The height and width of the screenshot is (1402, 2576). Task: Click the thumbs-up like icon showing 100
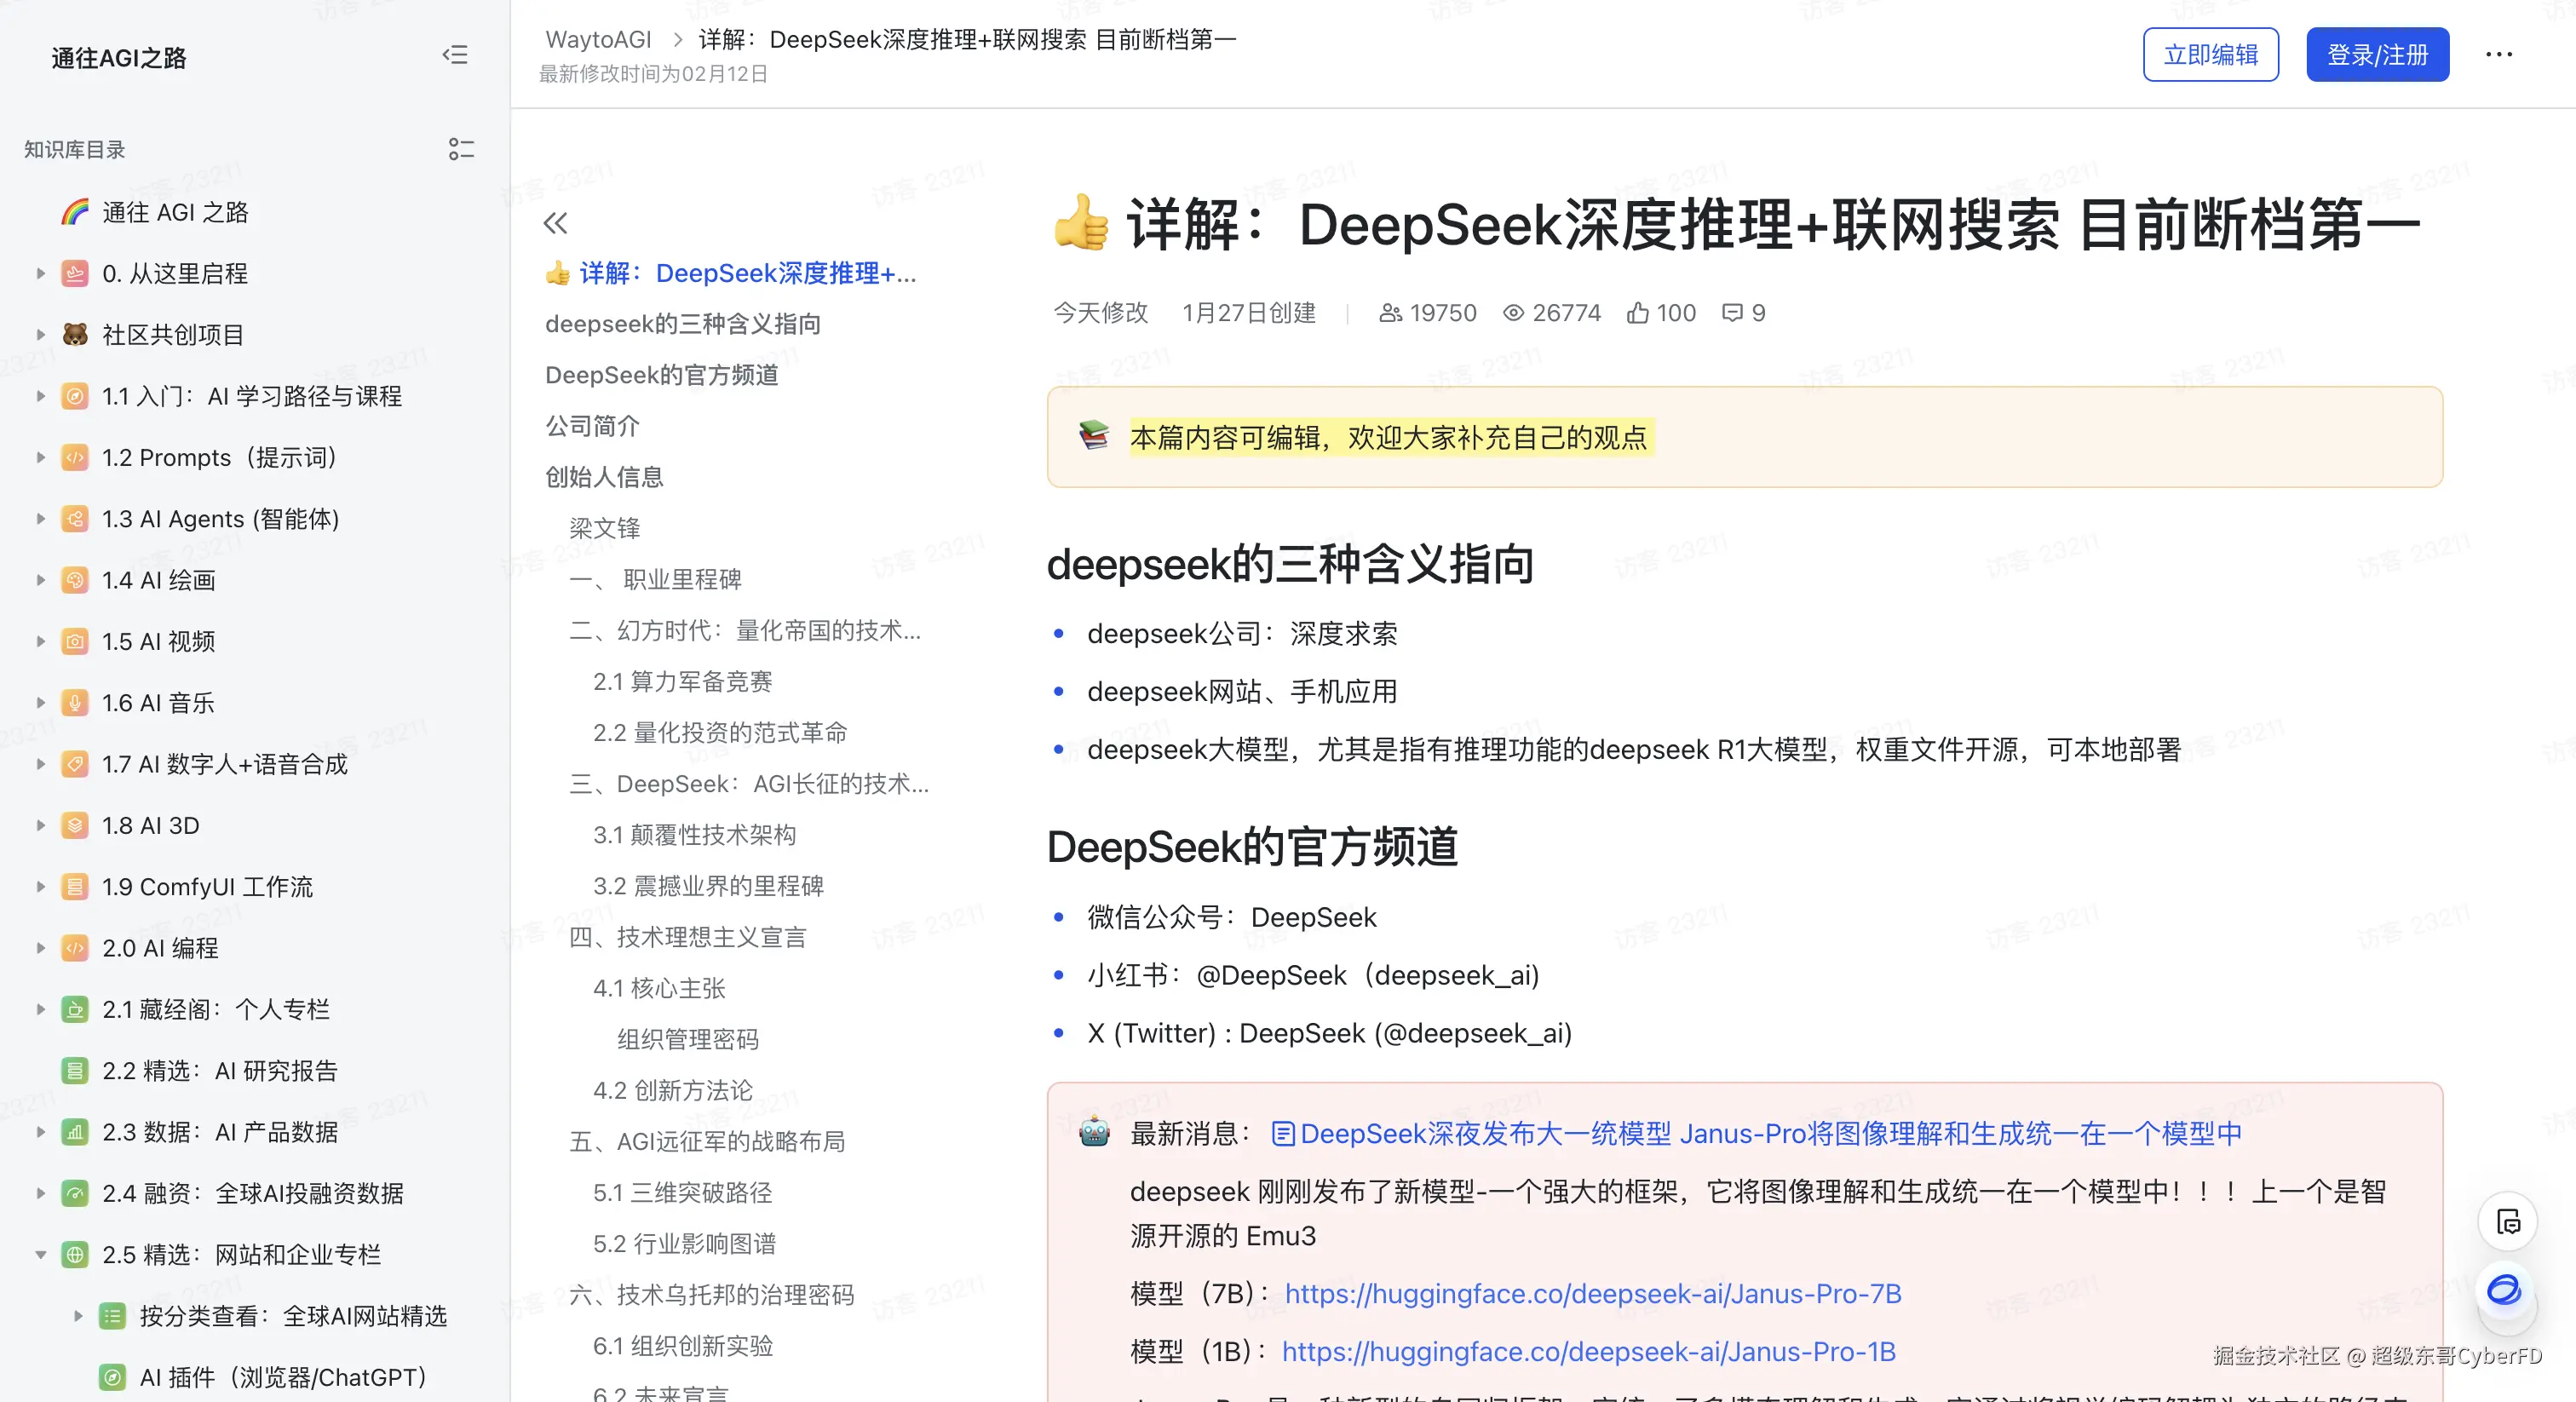1637,313
